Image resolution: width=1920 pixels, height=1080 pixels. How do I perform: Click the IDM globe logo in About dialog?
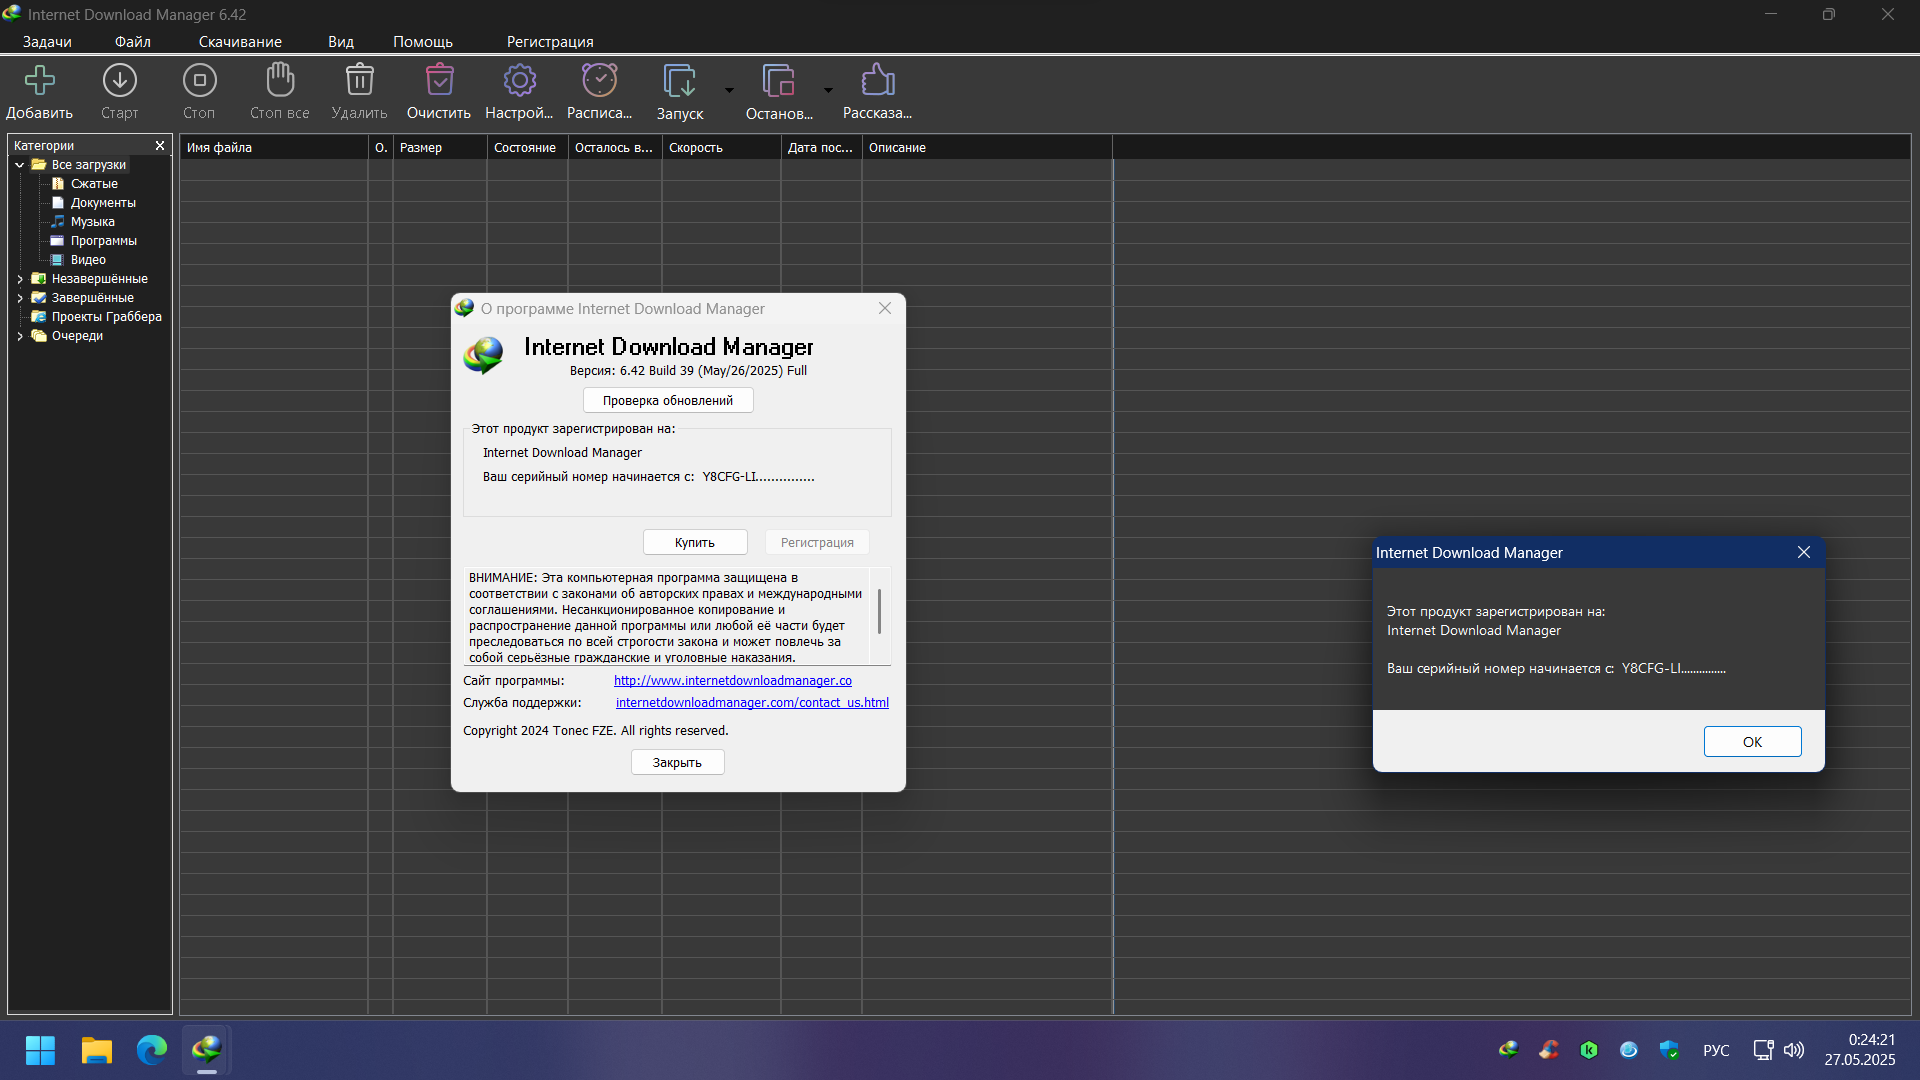484,355
